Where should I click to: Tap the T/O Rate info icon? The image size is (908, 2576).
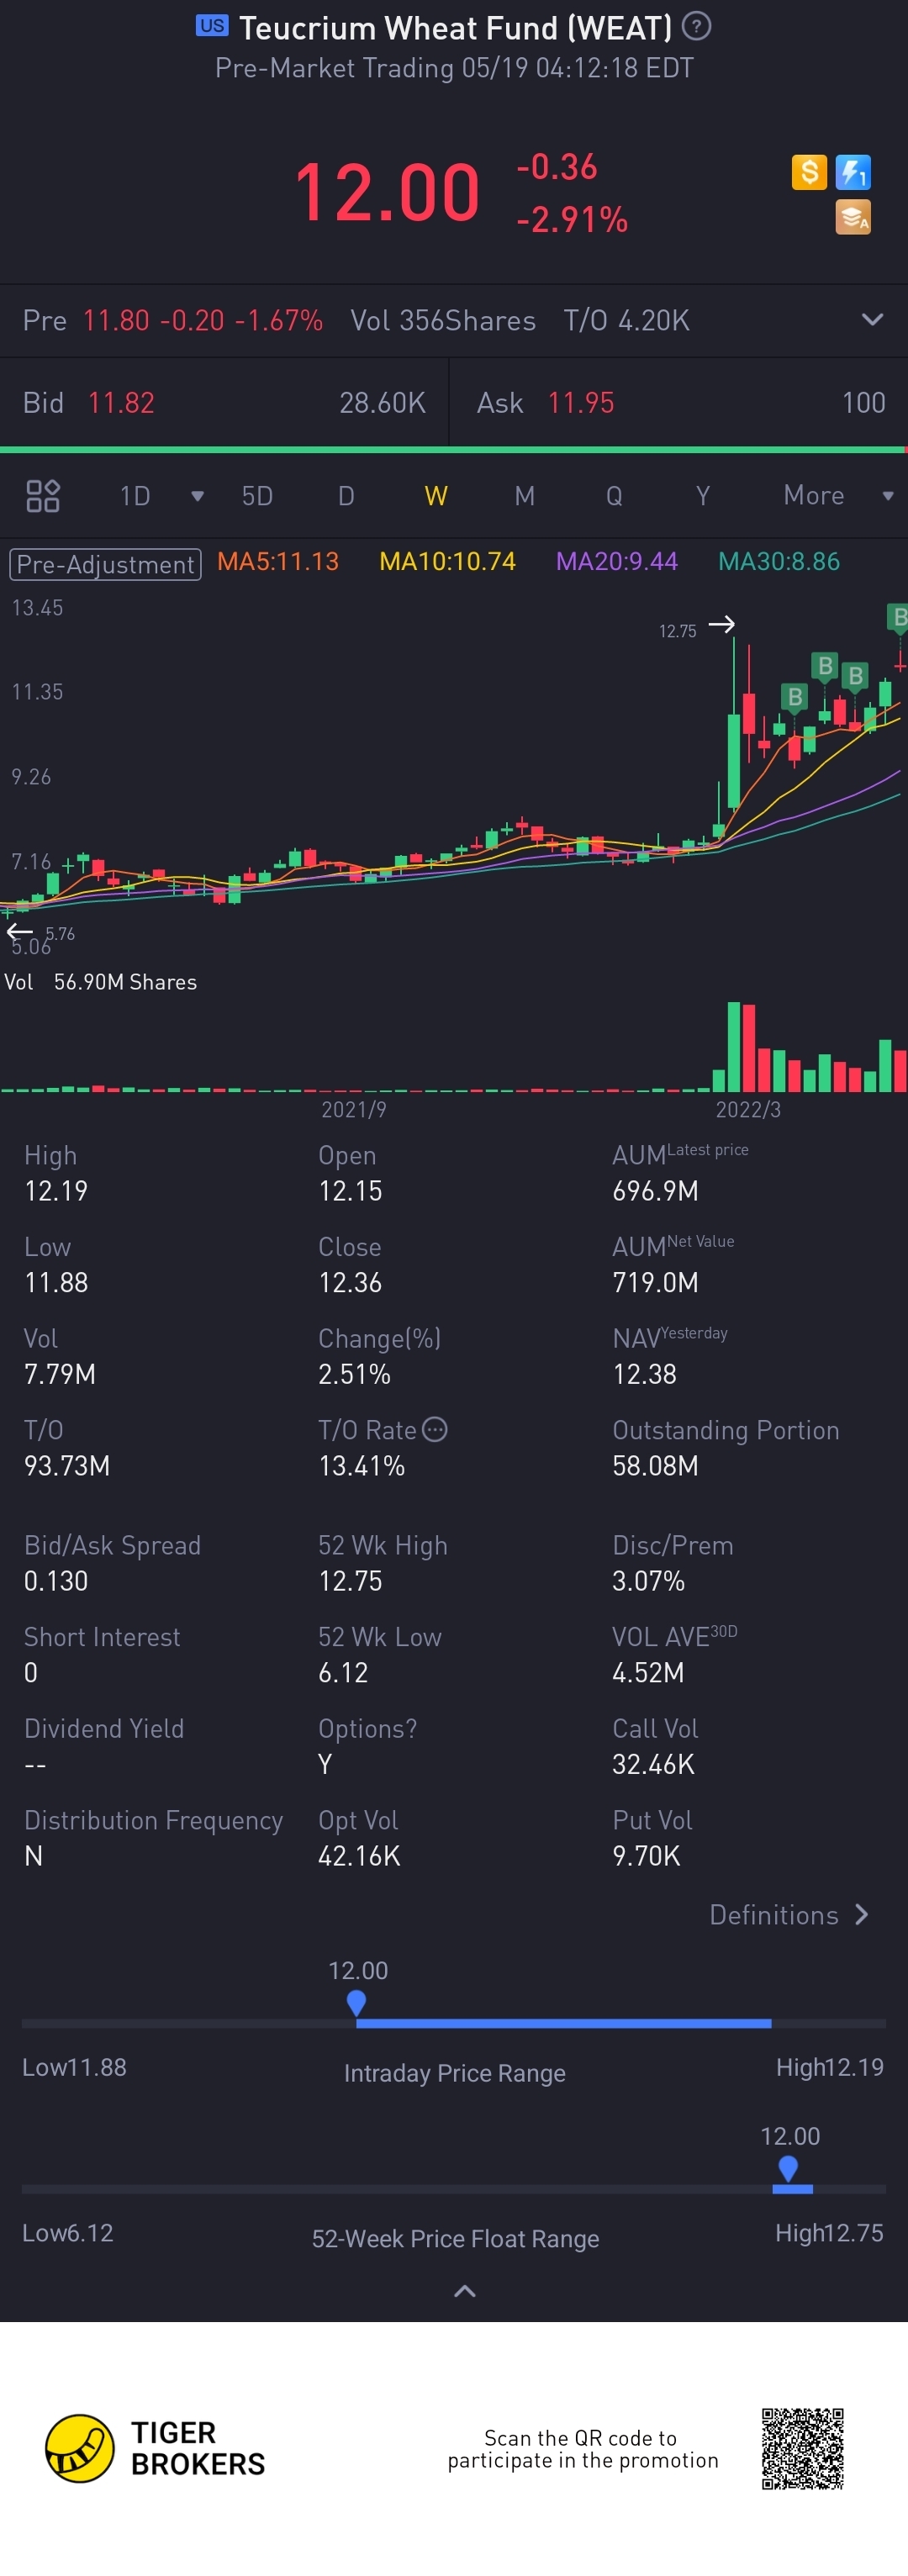point(434,1430)
